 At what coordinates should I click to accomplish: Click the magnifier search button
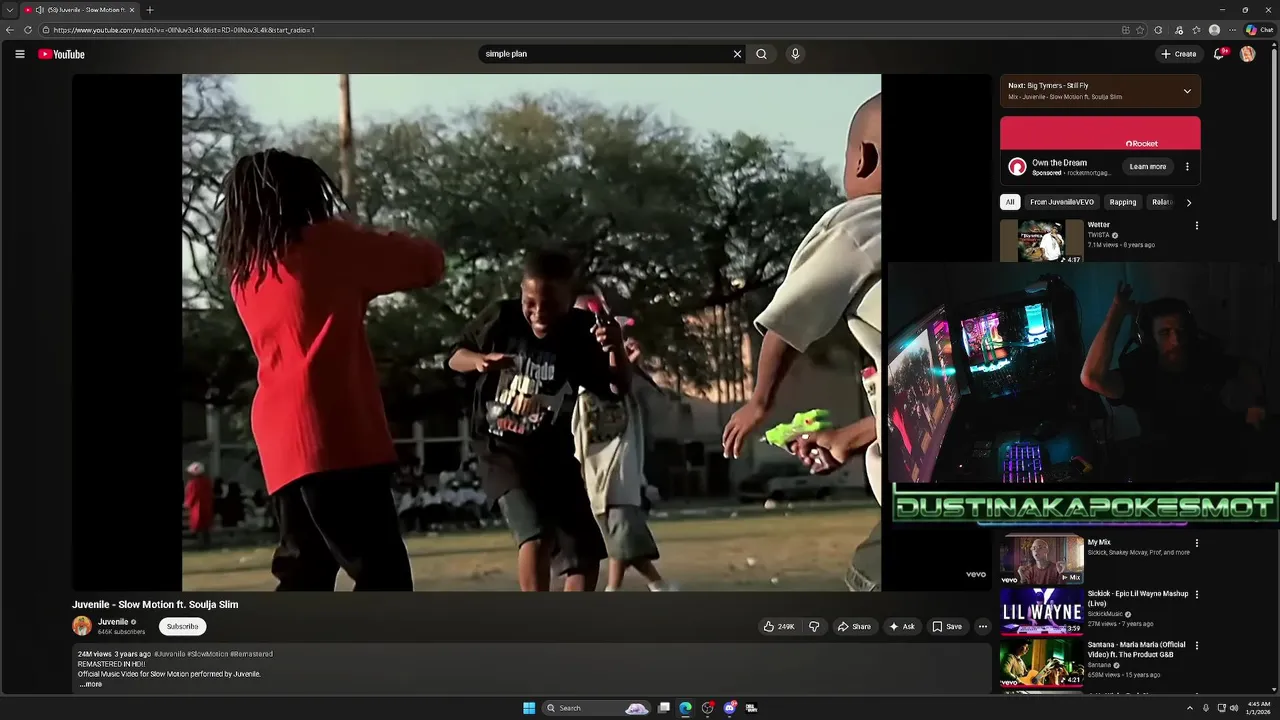point(762,54)
